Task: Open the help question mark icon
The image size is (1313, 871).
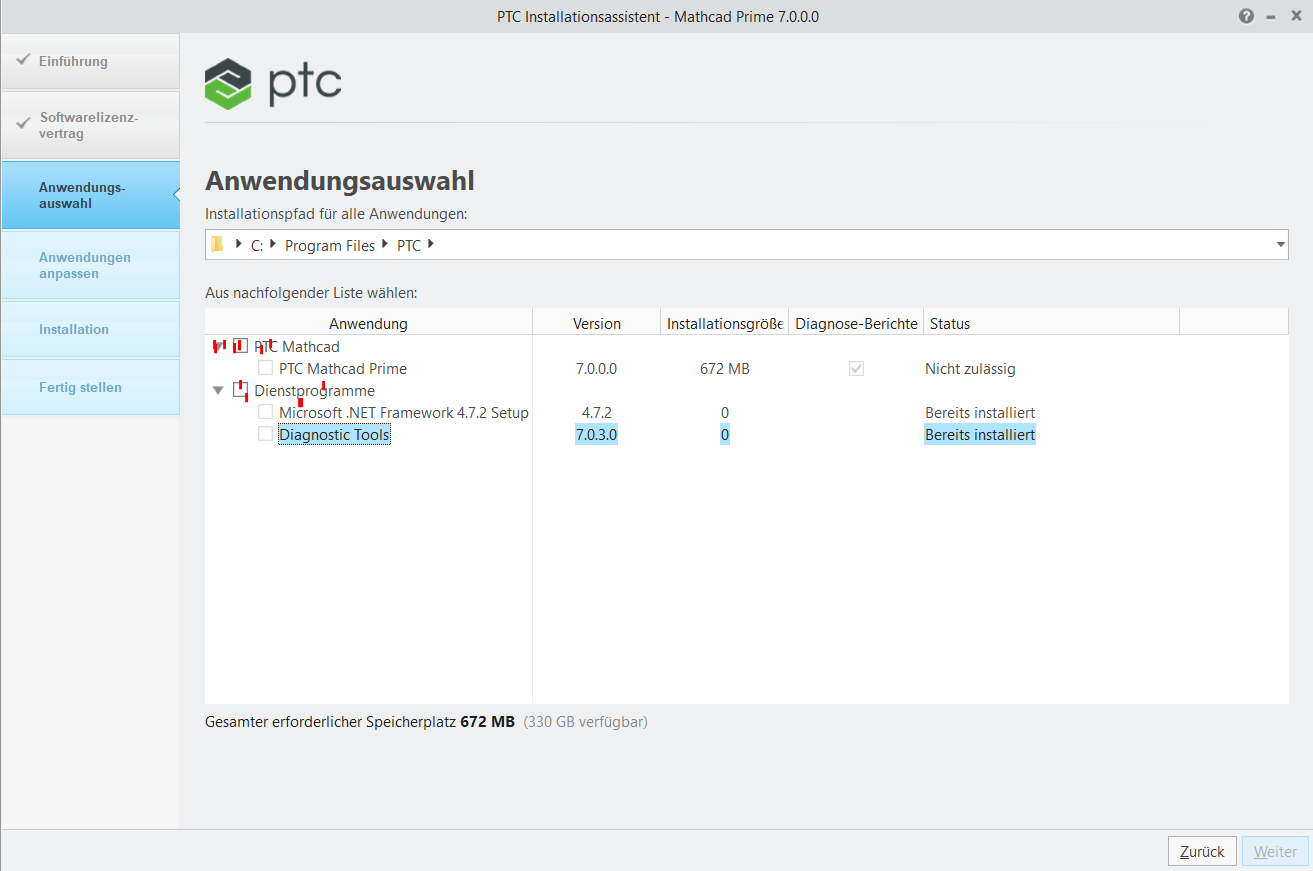Action: click(x=1246, y=17)
